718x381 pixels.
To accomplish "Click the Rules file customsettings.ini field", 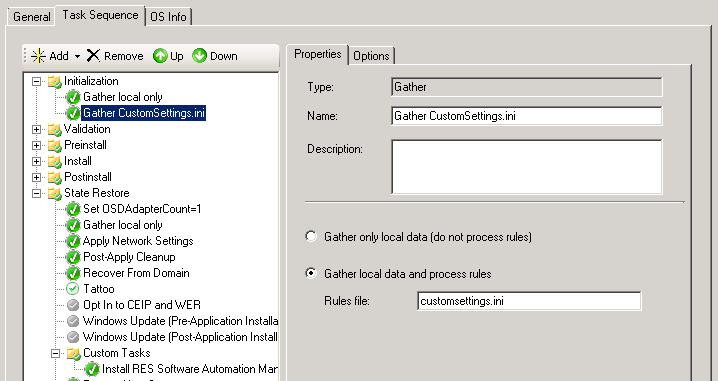I will tap(529, 301).
